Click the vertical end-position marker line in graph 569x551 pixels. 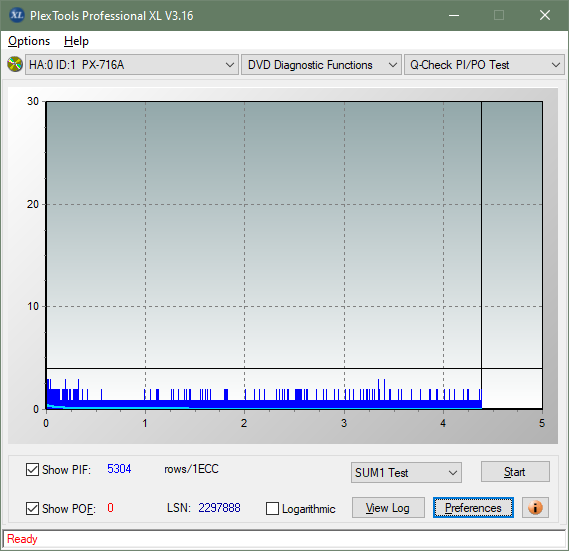(x=482, y=254)
